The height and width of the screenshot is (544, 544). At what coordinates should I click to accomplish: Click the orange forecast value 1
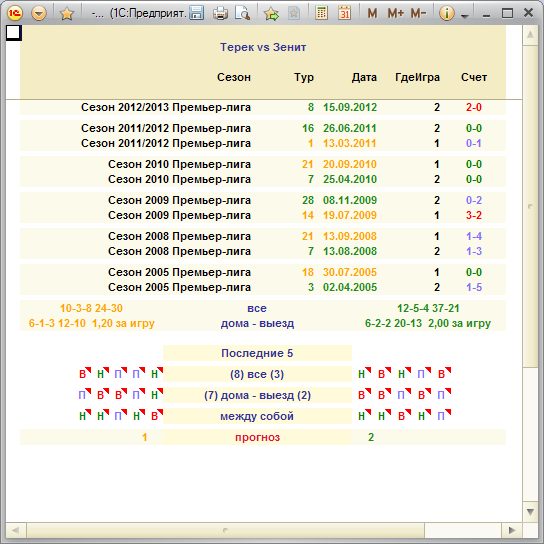tap(145, 437)
